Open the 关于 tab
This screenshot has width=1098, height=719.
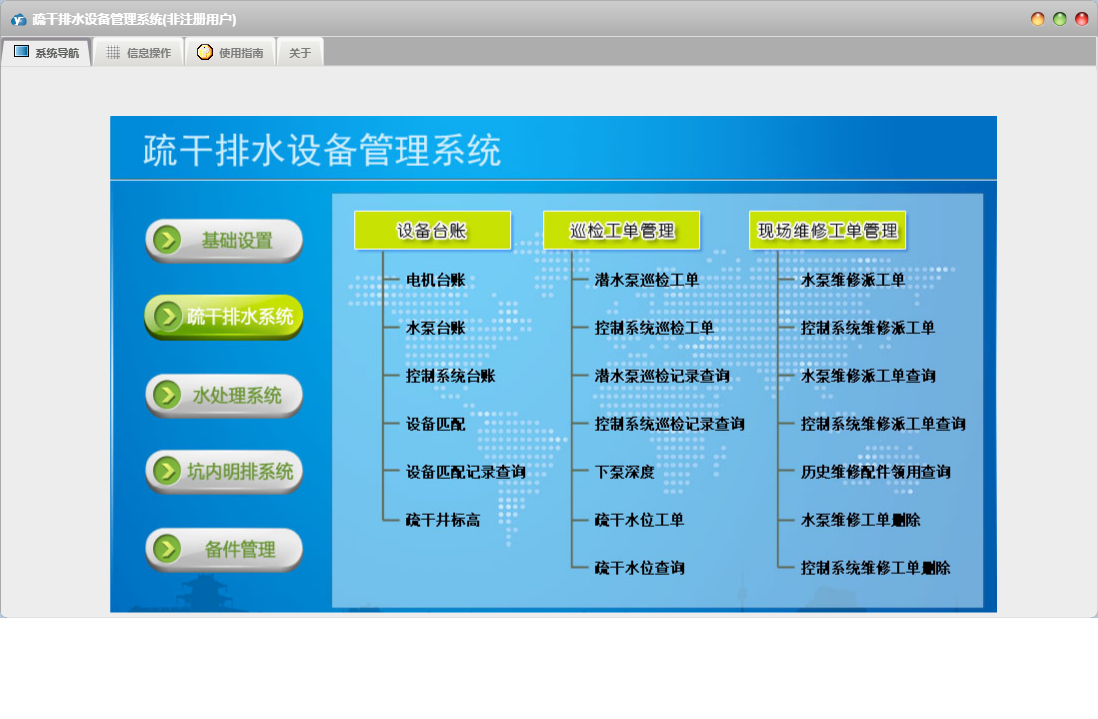300,53
